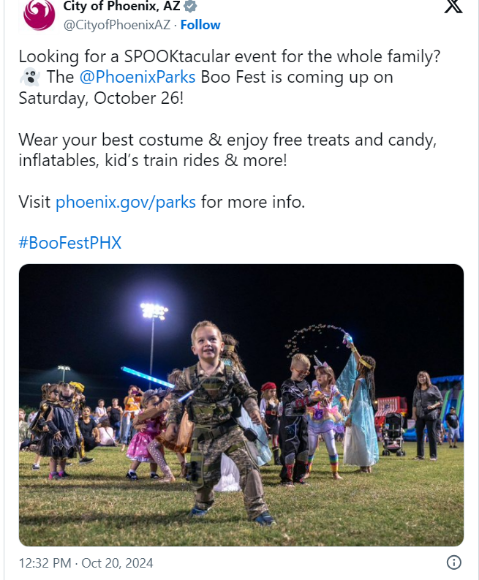
Task: Visit the @CityofPhoenixAZ handle
Action: click(117, 25)
